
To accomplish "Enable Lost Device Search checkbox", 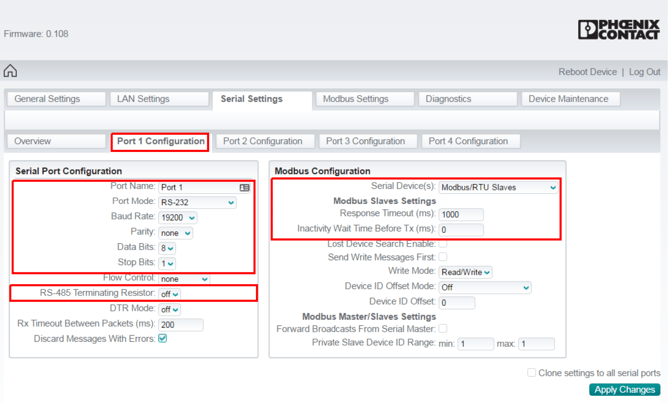I will (x=443, y=243).
